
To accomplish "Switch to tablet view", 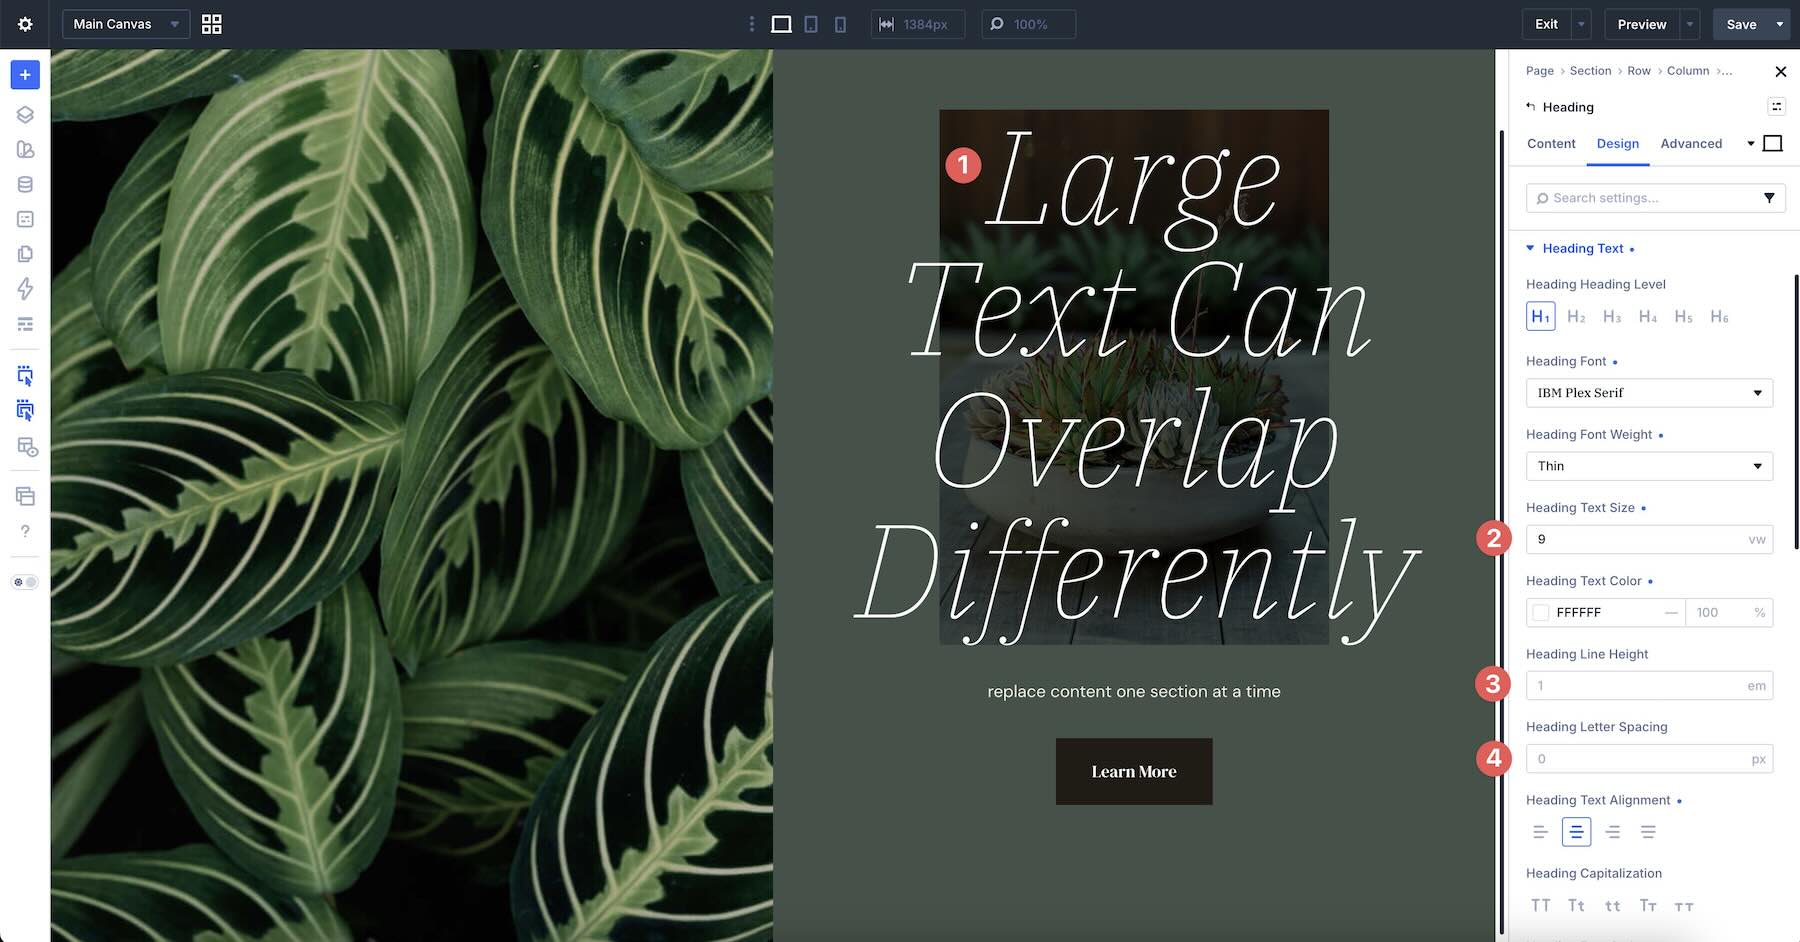I will tap(811, 24).
